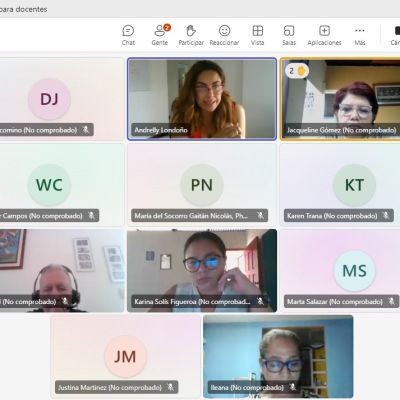Select Ileana video tile

click(x=278, y=357)
